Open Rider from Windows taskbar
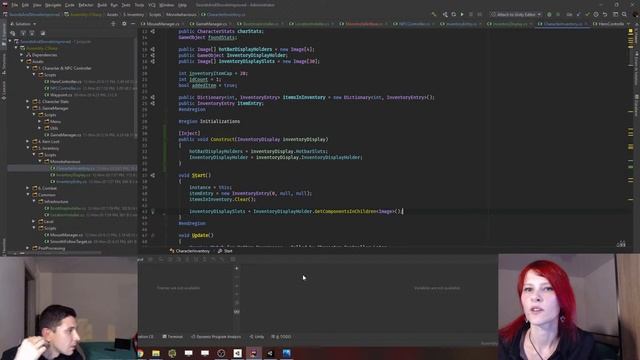Image resolution: width=640 pixels, height=360 pixels. pos(253,353)
